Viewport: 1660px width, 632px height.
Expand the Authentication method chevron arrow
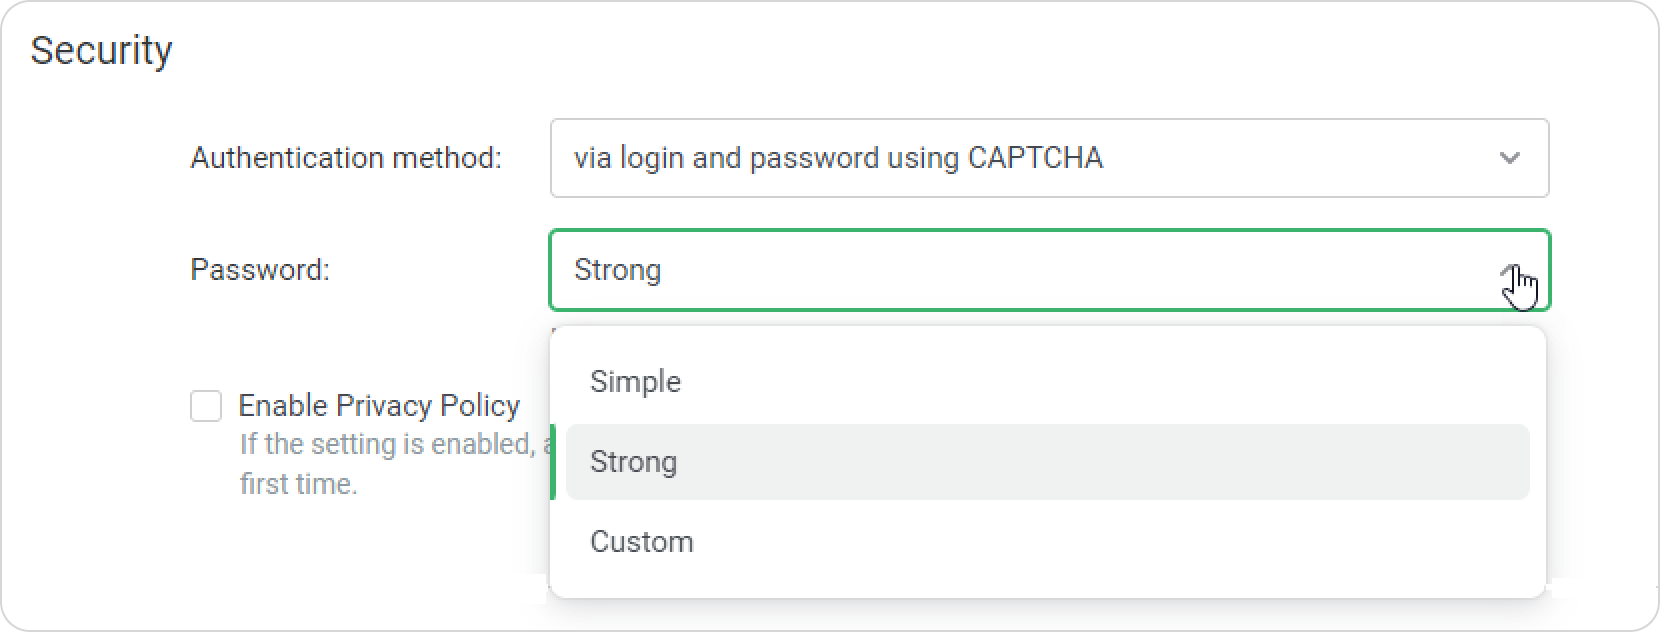click(x=1510, y=158)
